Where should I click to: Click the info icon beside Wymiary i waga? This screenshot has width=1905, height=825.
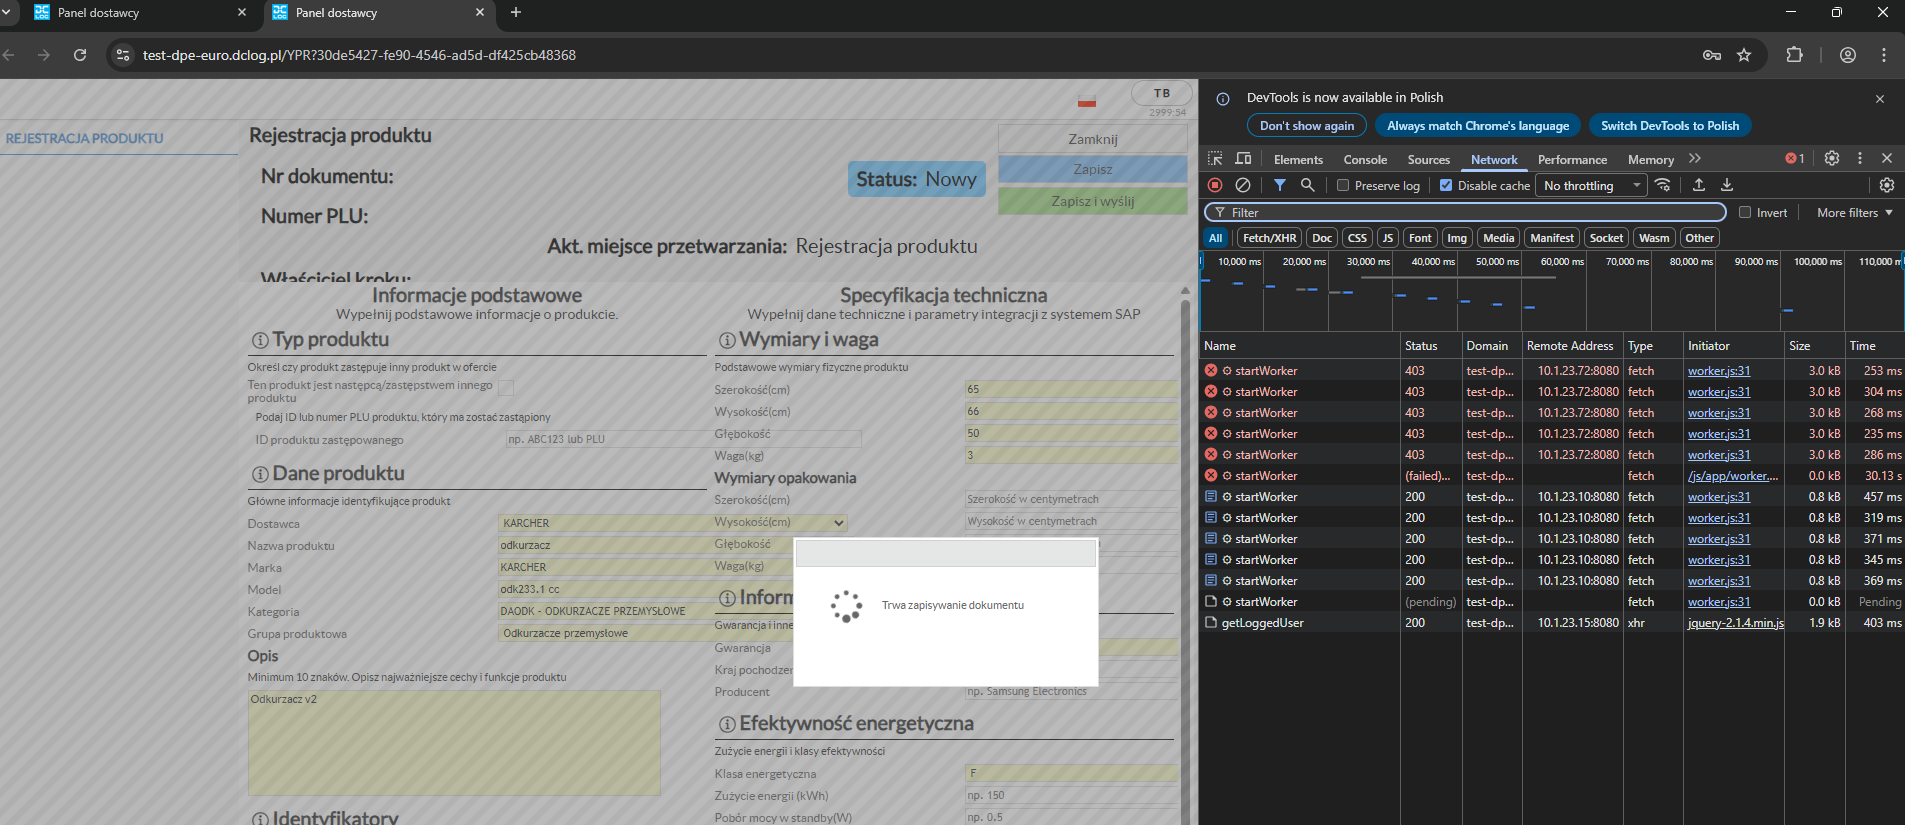[727, 341]
